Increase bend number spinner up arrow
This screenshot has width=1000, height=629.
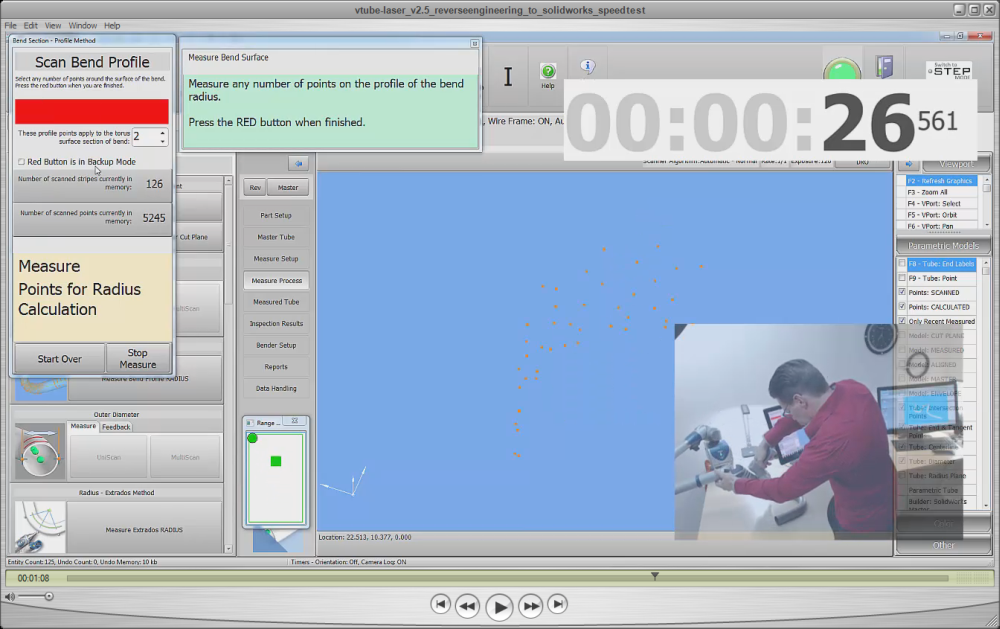click(163, 133)
